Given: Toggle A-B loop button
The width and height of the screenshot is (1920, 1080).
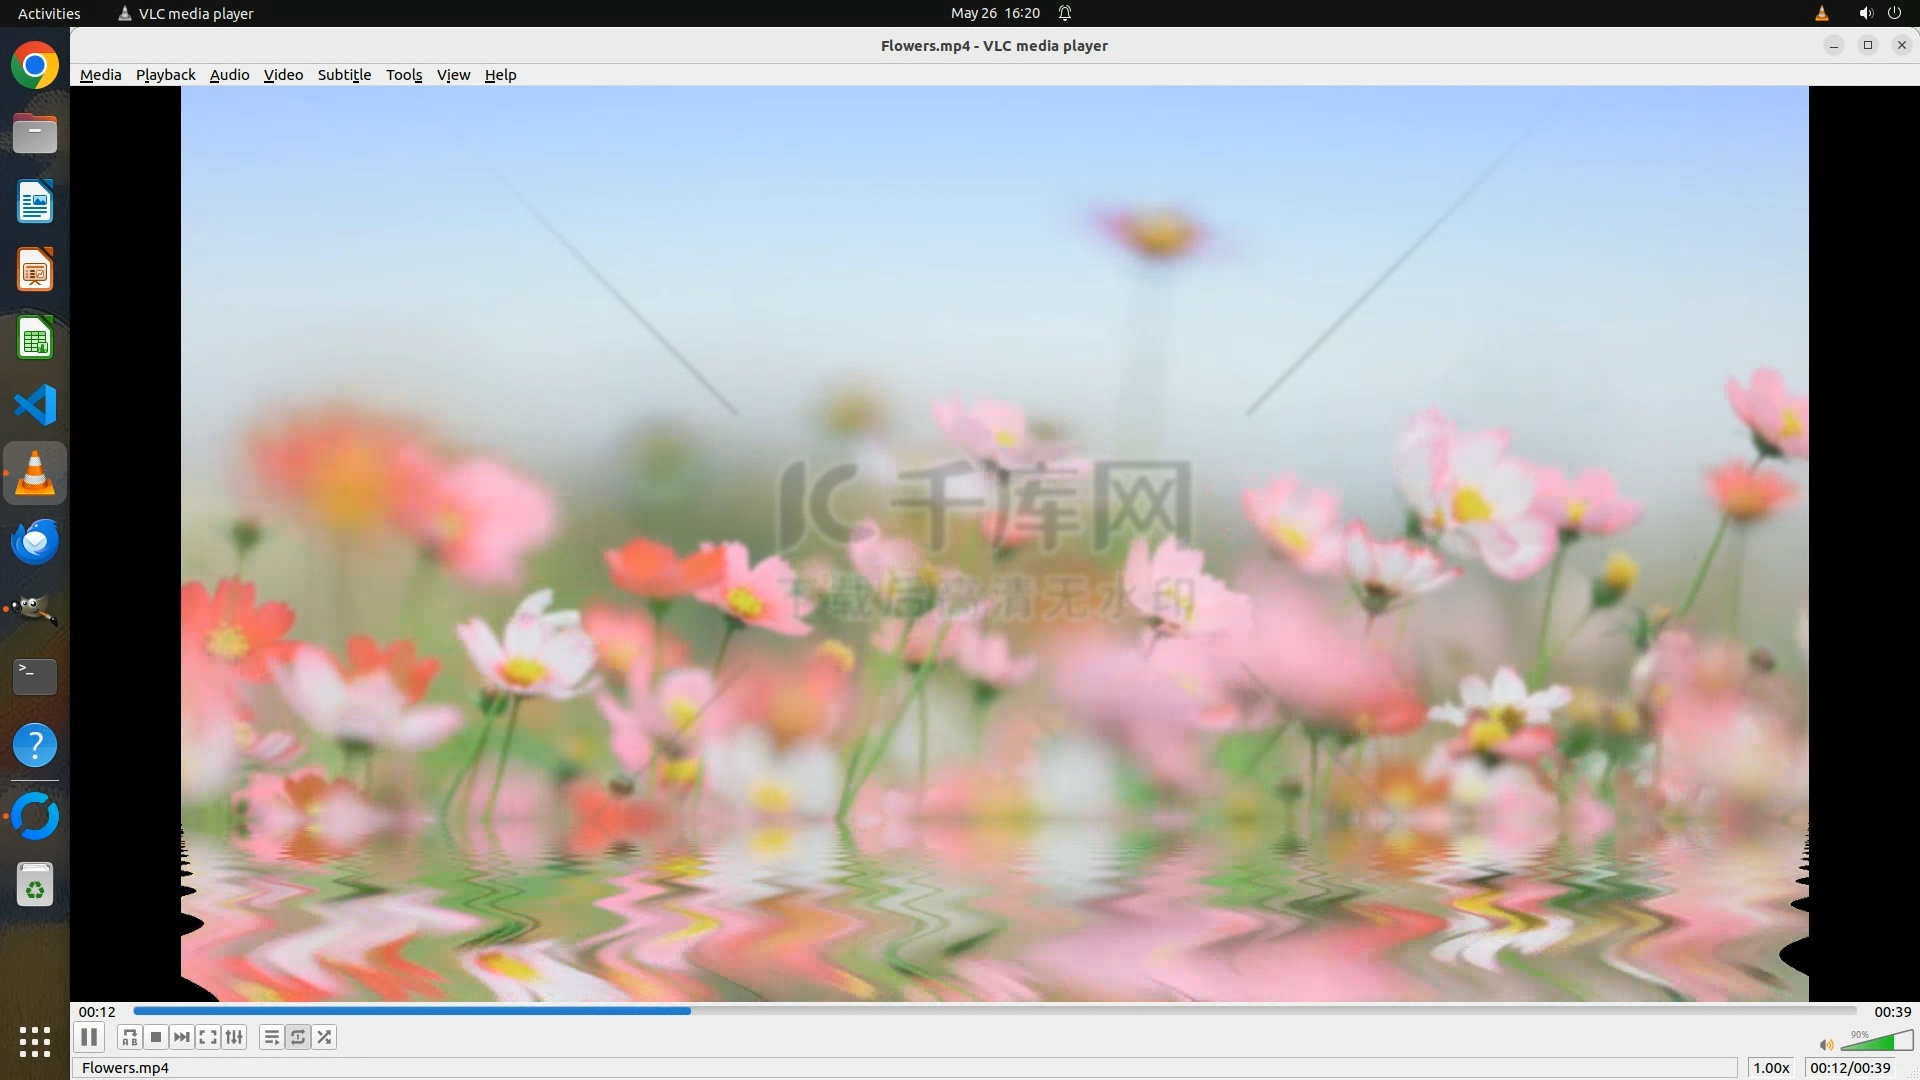Looking at the screenshot, I should pyautogui.click(x=129, y=1037).
